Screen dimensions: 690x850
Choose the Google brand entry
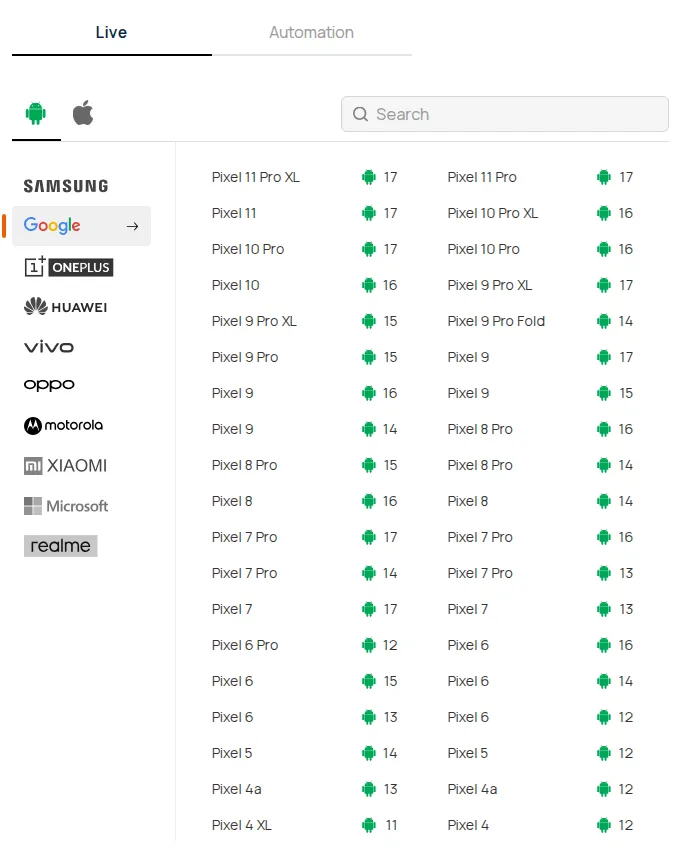(81, 226)
